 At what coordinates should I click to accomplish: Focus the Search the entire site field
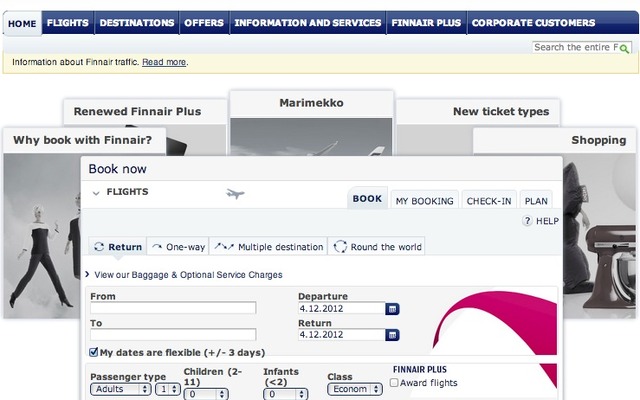click(576, 47)
